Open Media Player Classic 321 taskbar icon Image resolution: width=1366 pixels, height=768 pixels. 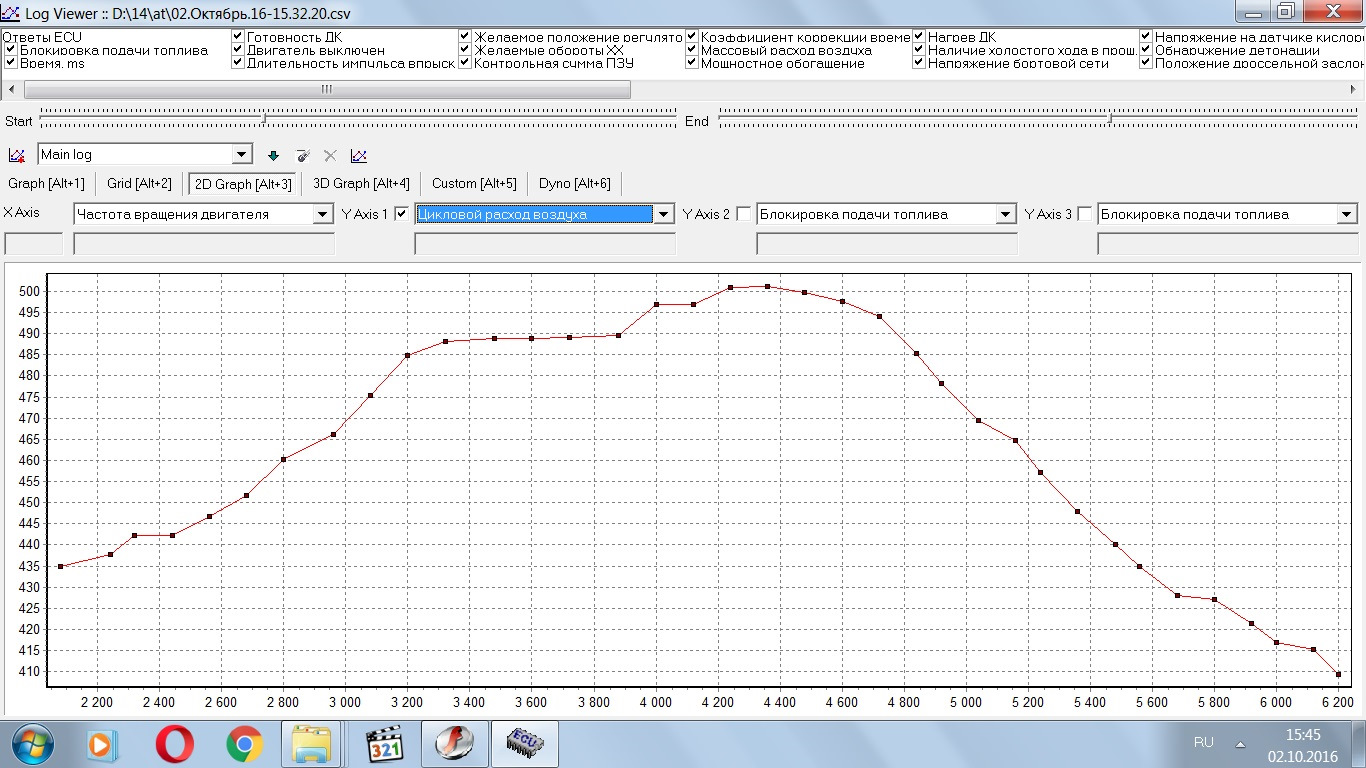(x=384, y=743)
